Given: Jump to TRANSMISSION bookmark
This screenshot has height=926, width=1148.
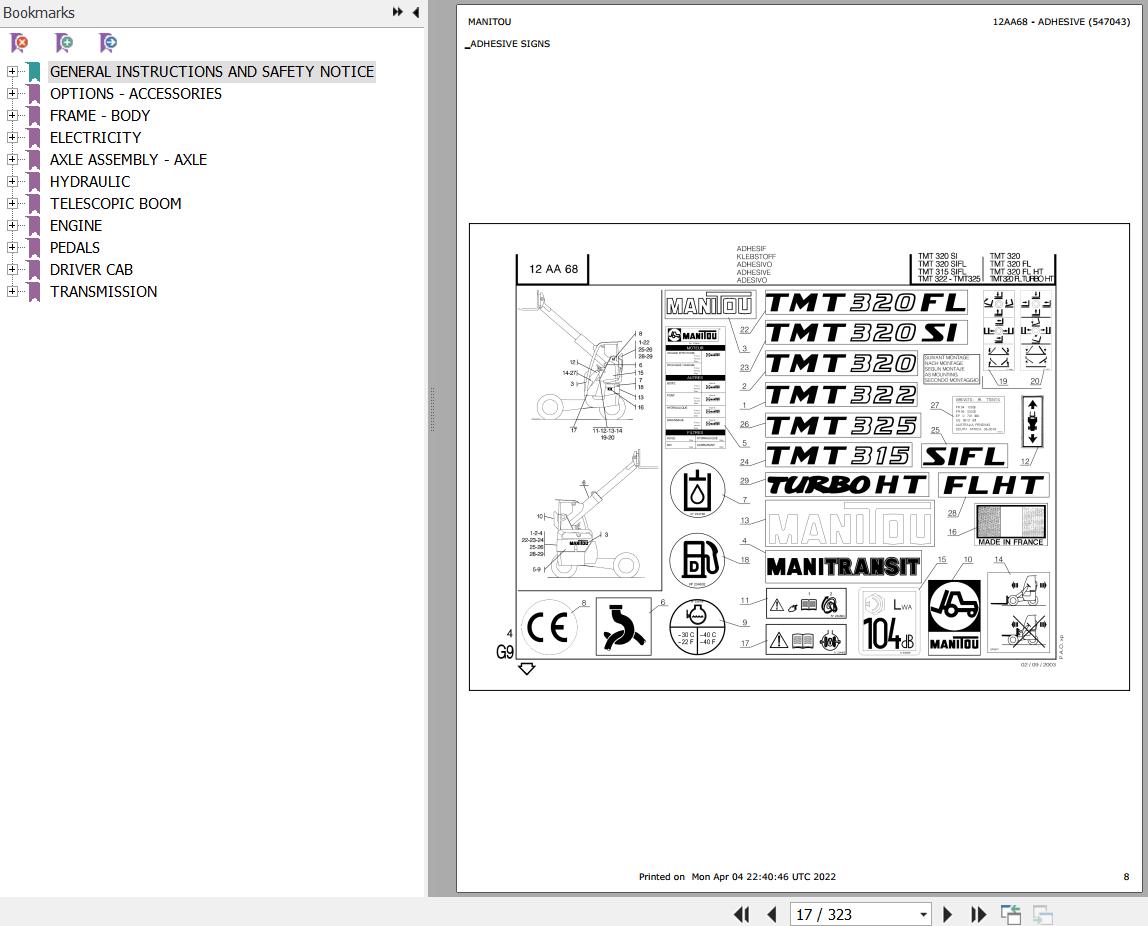Looking at the screenshot, I should coord(103,291).
